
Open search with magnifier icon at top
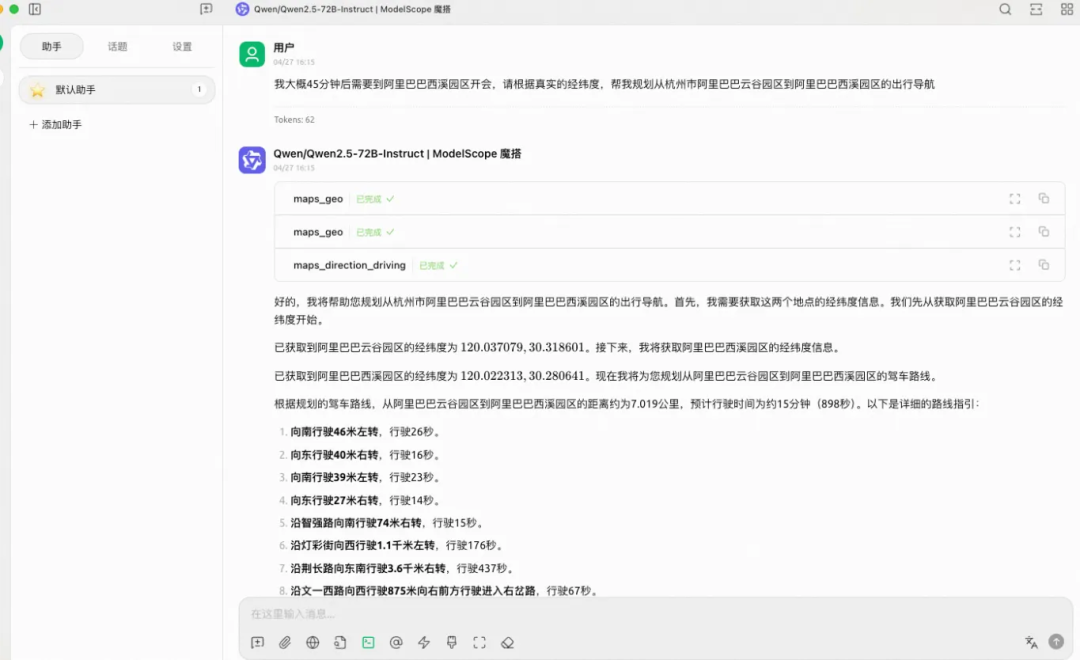(1006, 9)
